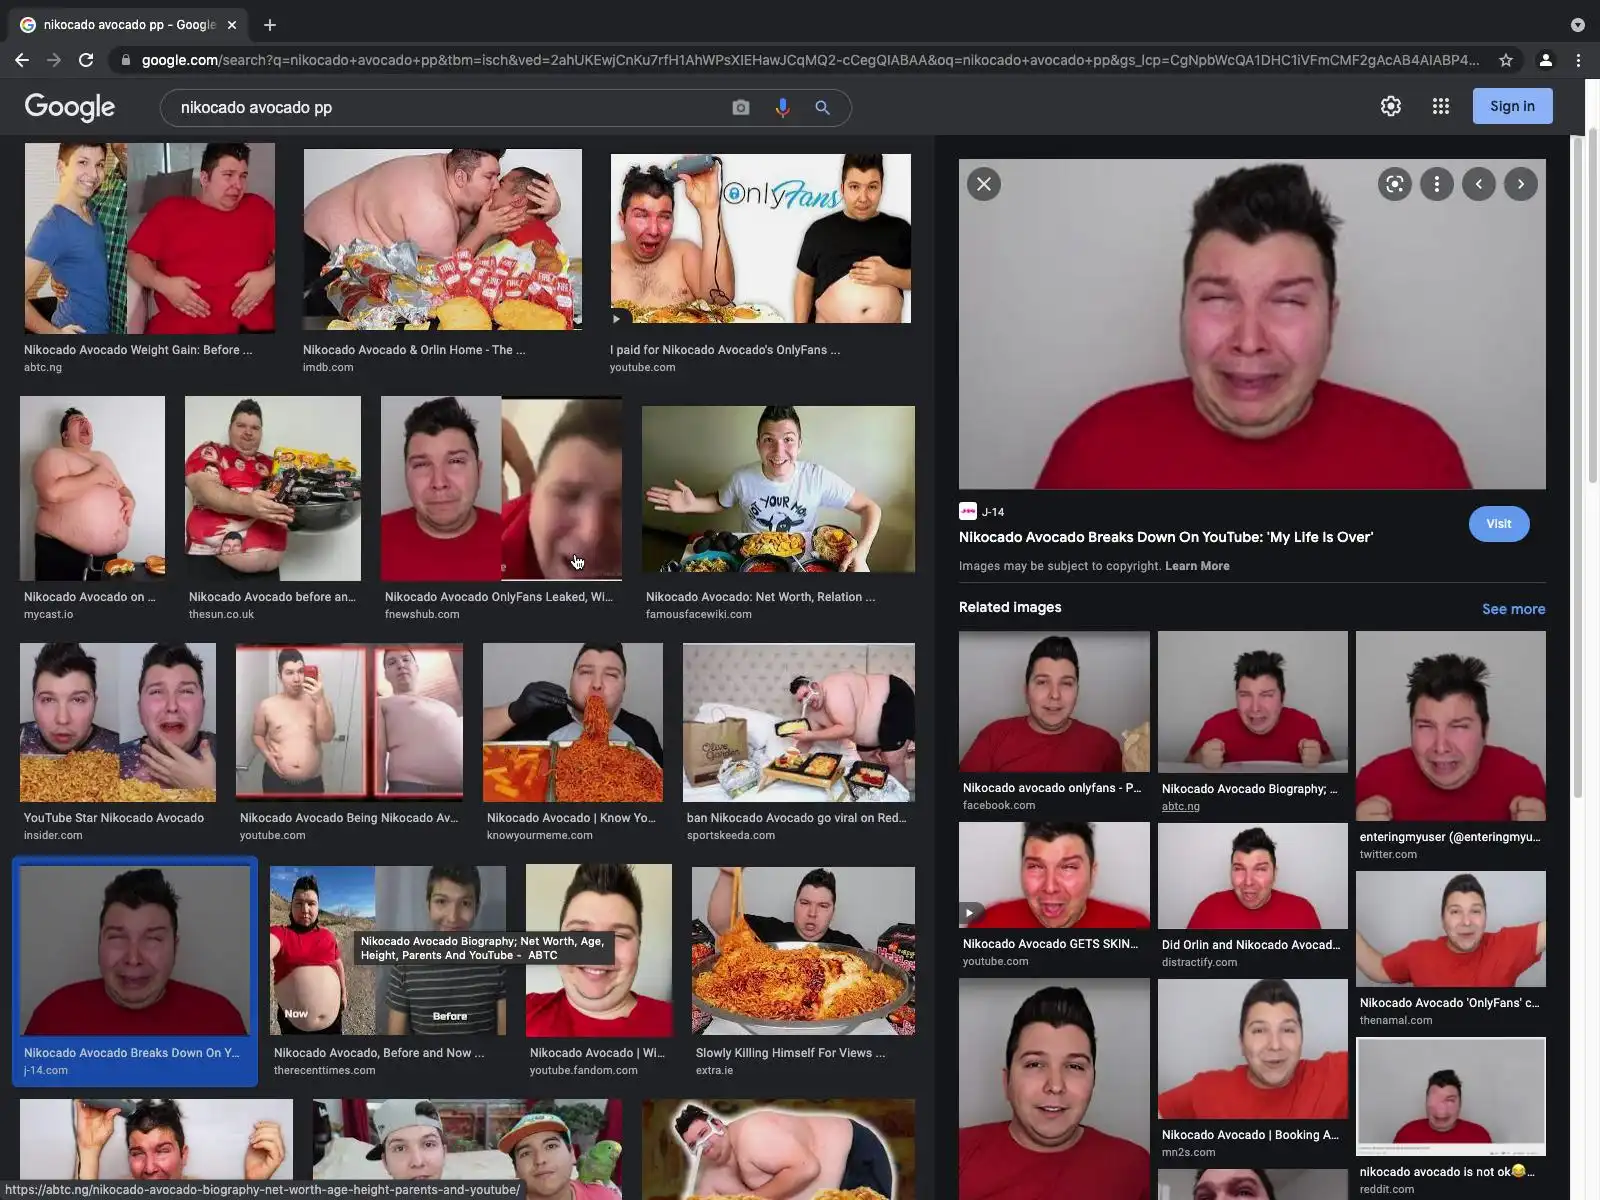1600x1200 pixels.
Task: View site information lock icon
Action: coord(125,60)
